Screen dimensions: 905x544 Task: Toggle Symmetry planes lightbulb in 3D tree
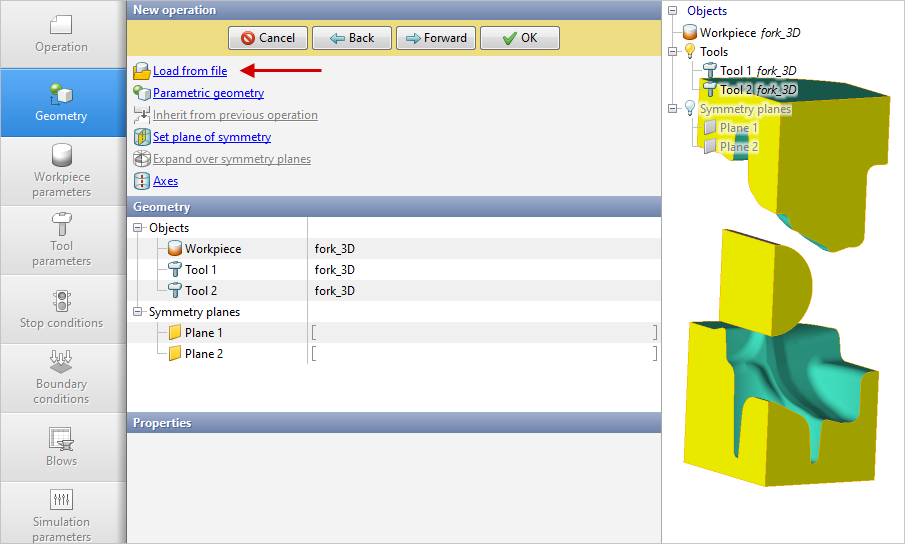click(689, 108)
